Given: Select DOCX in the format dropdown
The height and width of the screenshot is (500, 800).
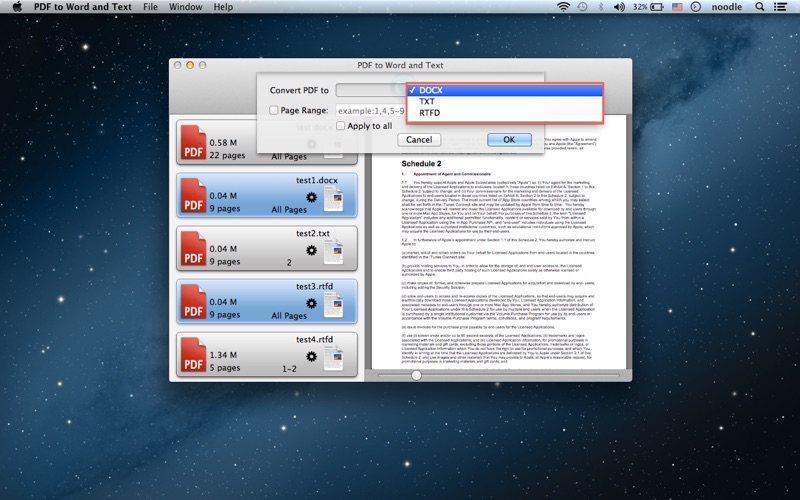Looking at the screenshot, I should click(505, 90).
